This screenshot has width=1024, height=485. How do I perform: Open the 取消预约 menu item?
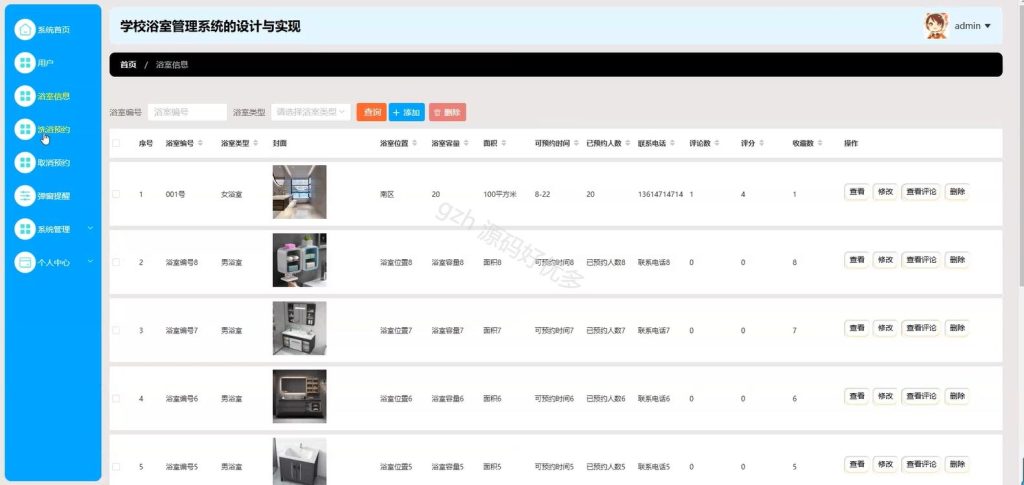coord(54,163)
